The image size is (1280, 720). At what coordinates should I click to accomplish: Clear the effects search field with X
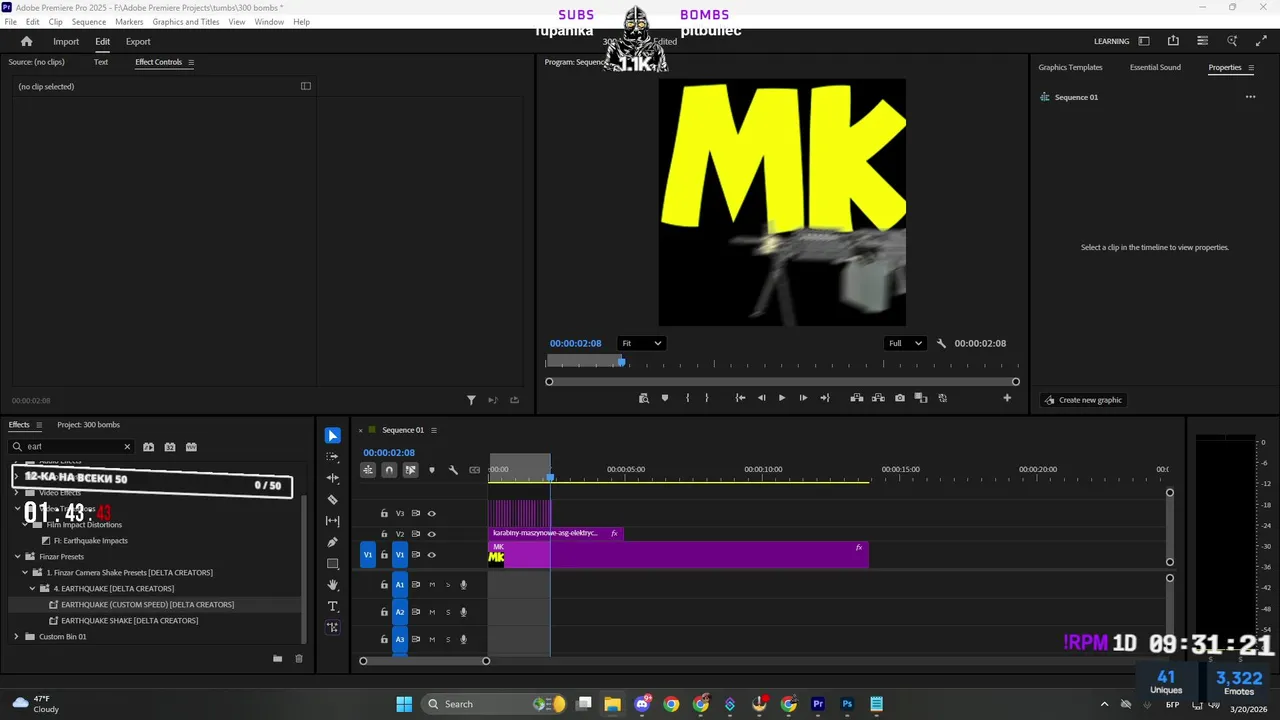127,447
